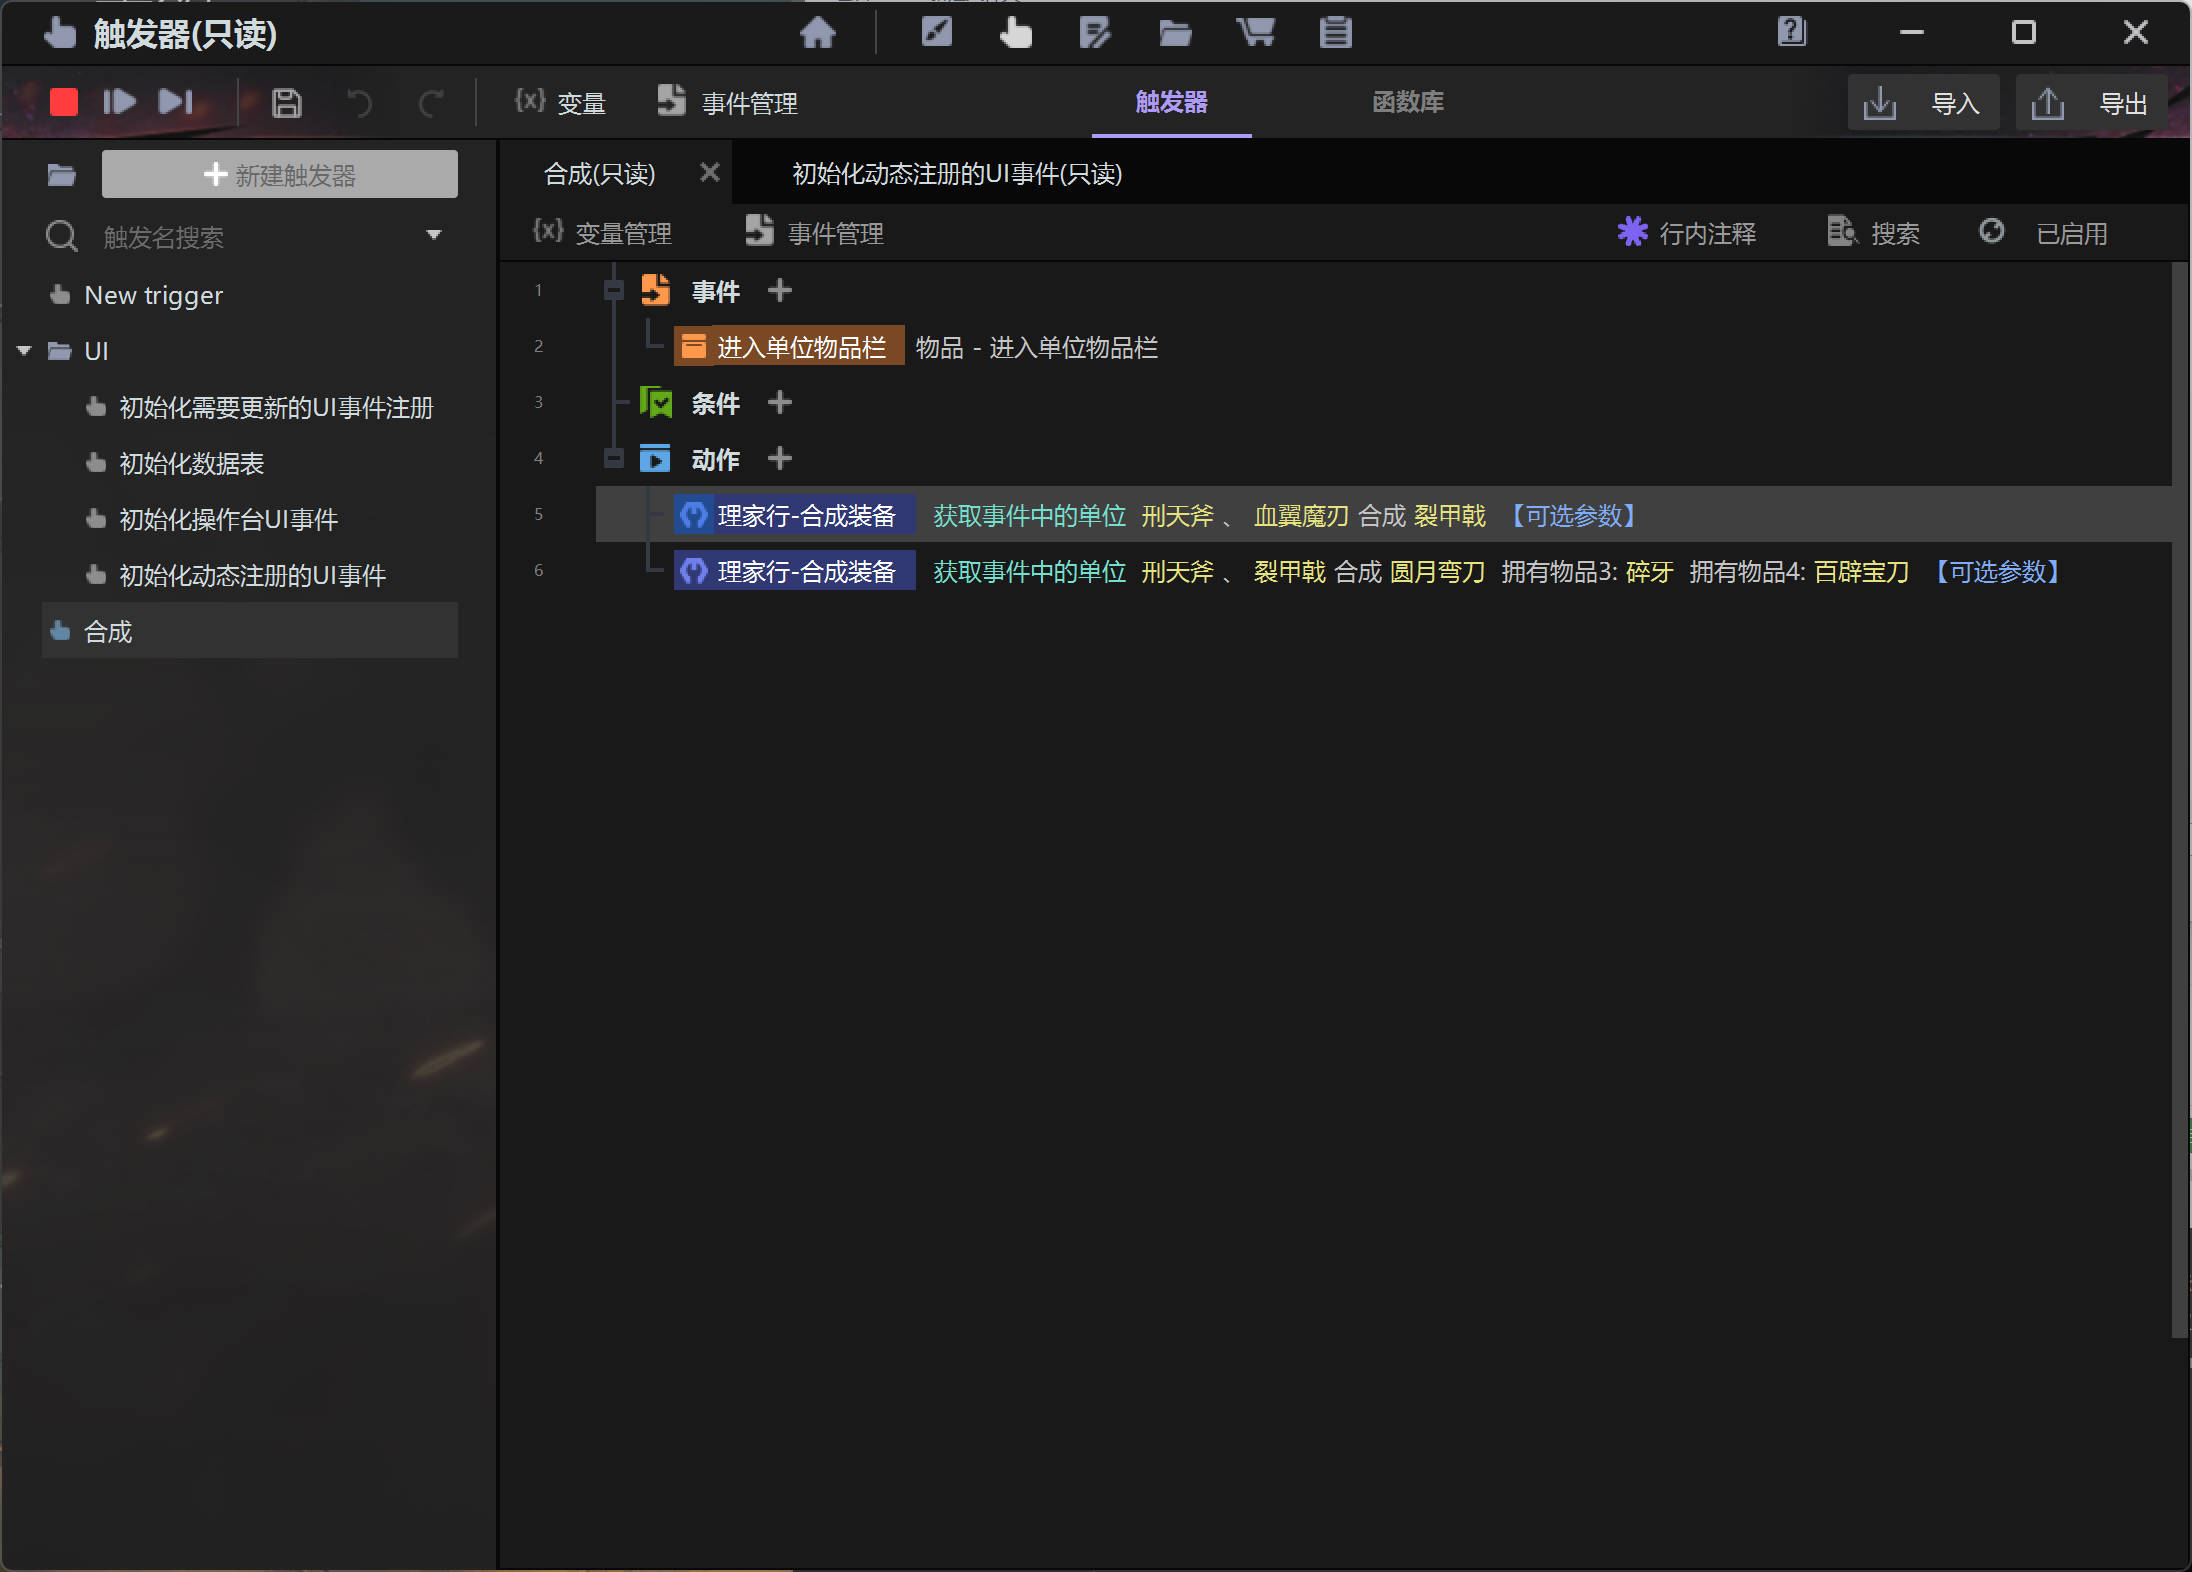
Task: Select 初始化需要更新的UI事件注册 trigger
Action: click(x=276, y=407)
